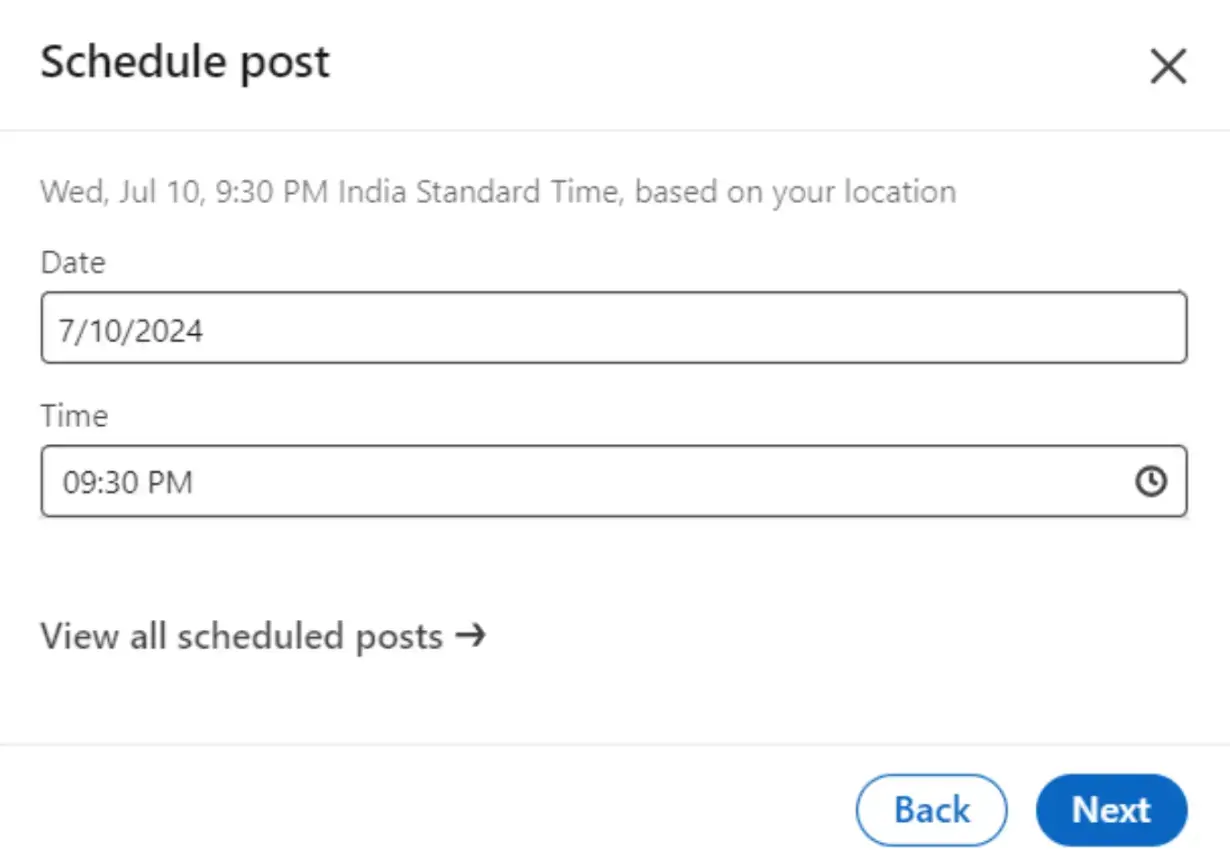
Task: Expand the time options for 09:30 PM
Action: [1152, 482]
